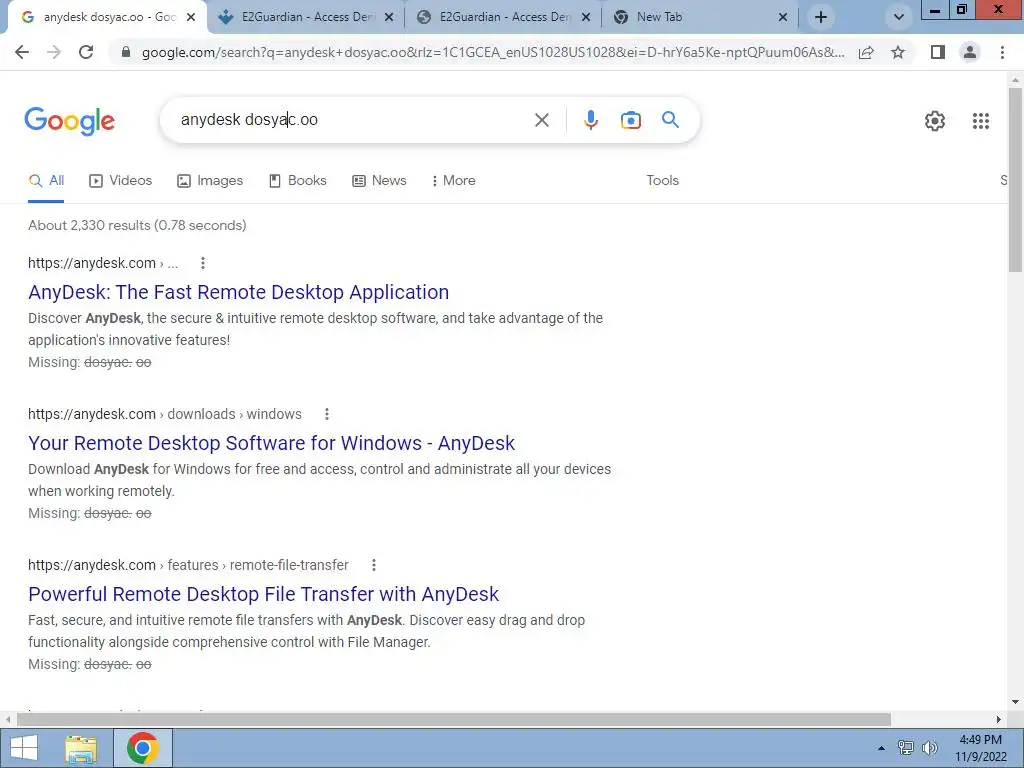Close the anydesk dosyac.oo tab
The height and width of the screenshot is (768, 1024).
[191, 17]
